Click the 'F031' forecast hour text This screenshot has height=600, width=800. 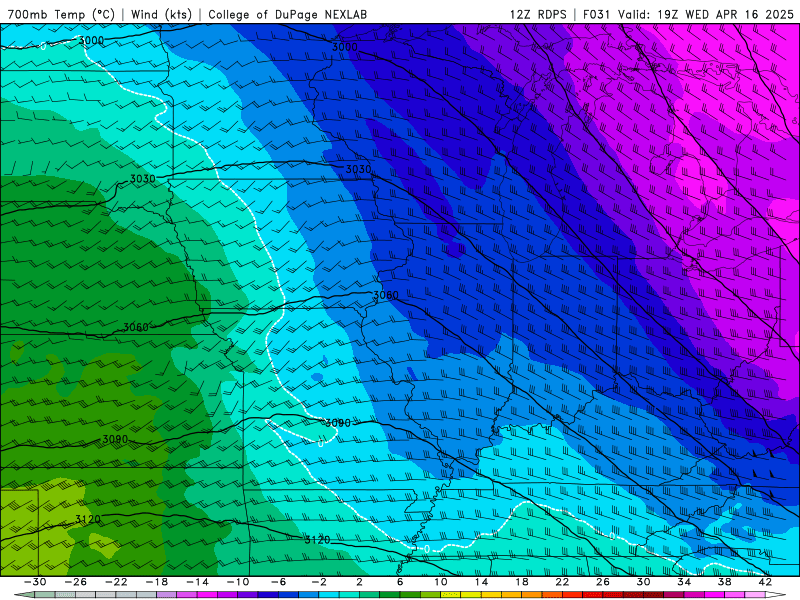coord(597,14)
